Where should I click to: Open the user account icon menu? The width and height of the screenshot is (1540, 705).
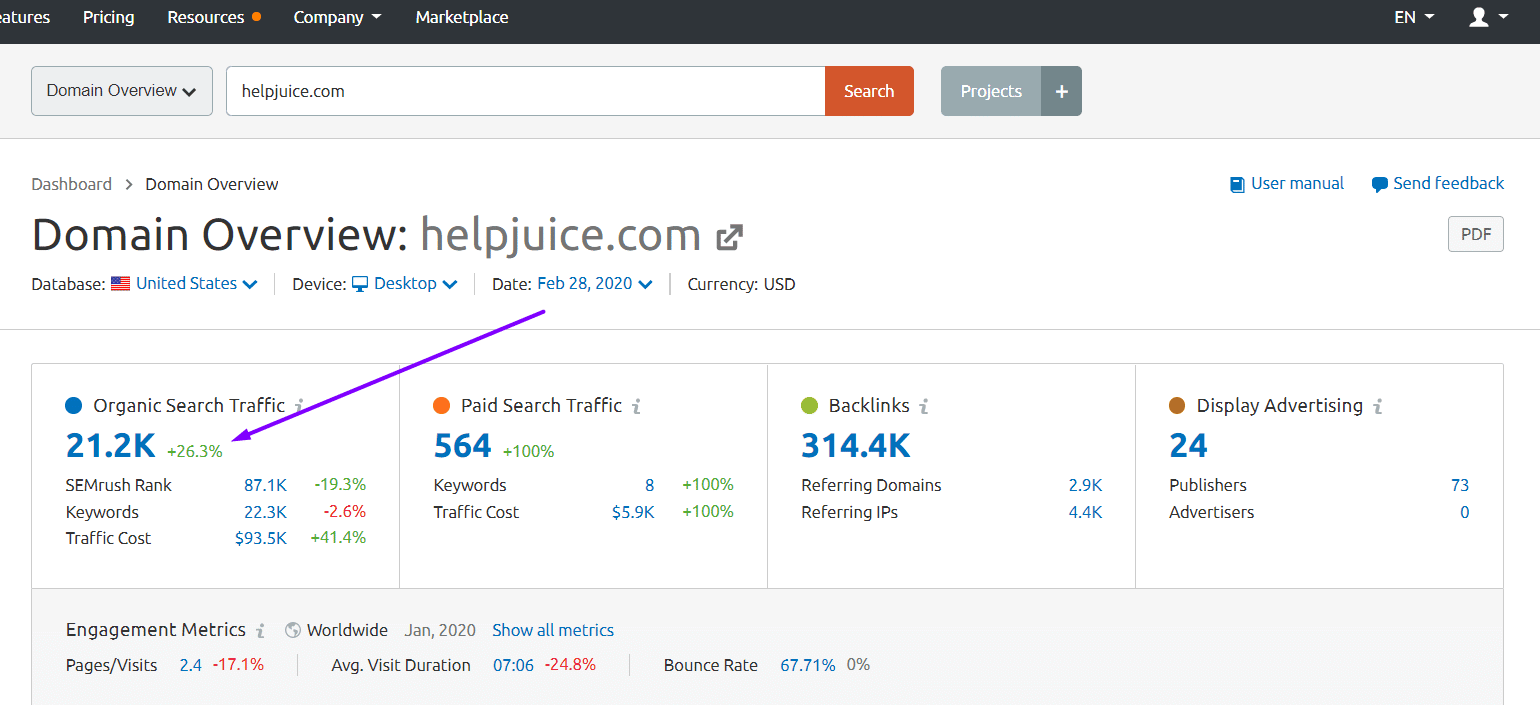1488,17
